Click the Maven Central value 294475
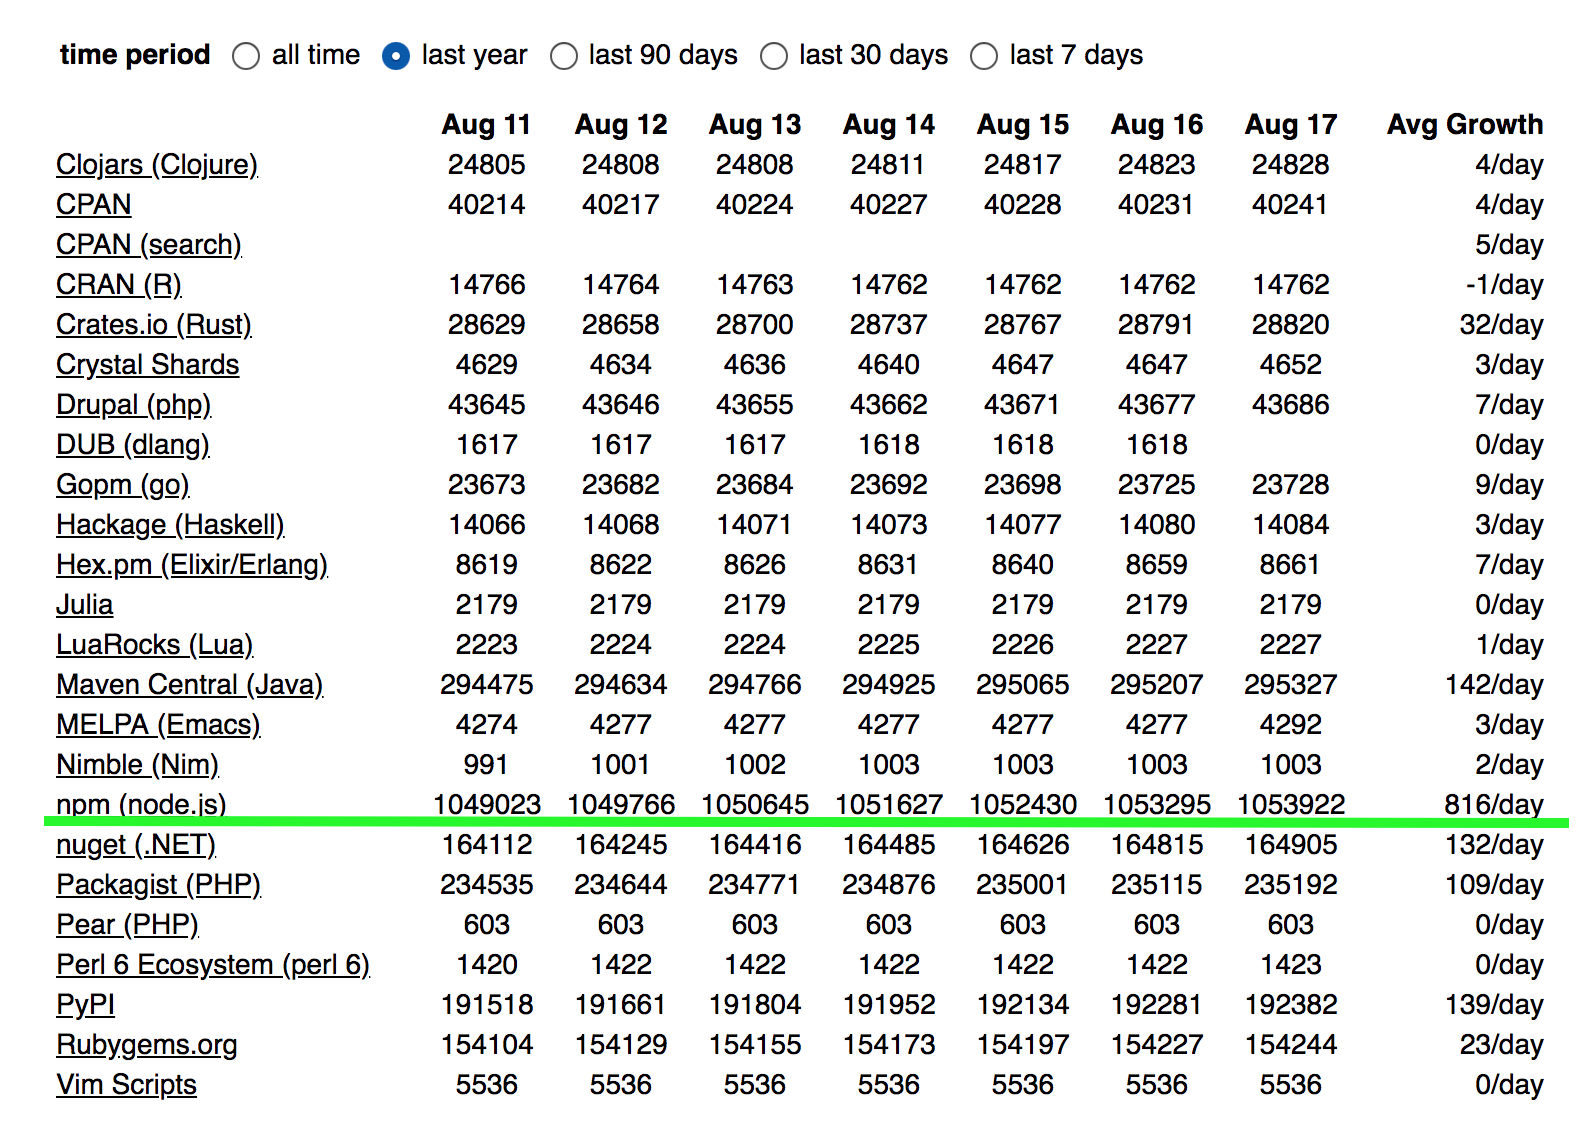Viewport: 1590px width, 1124px height. click(x=487, y=685)
